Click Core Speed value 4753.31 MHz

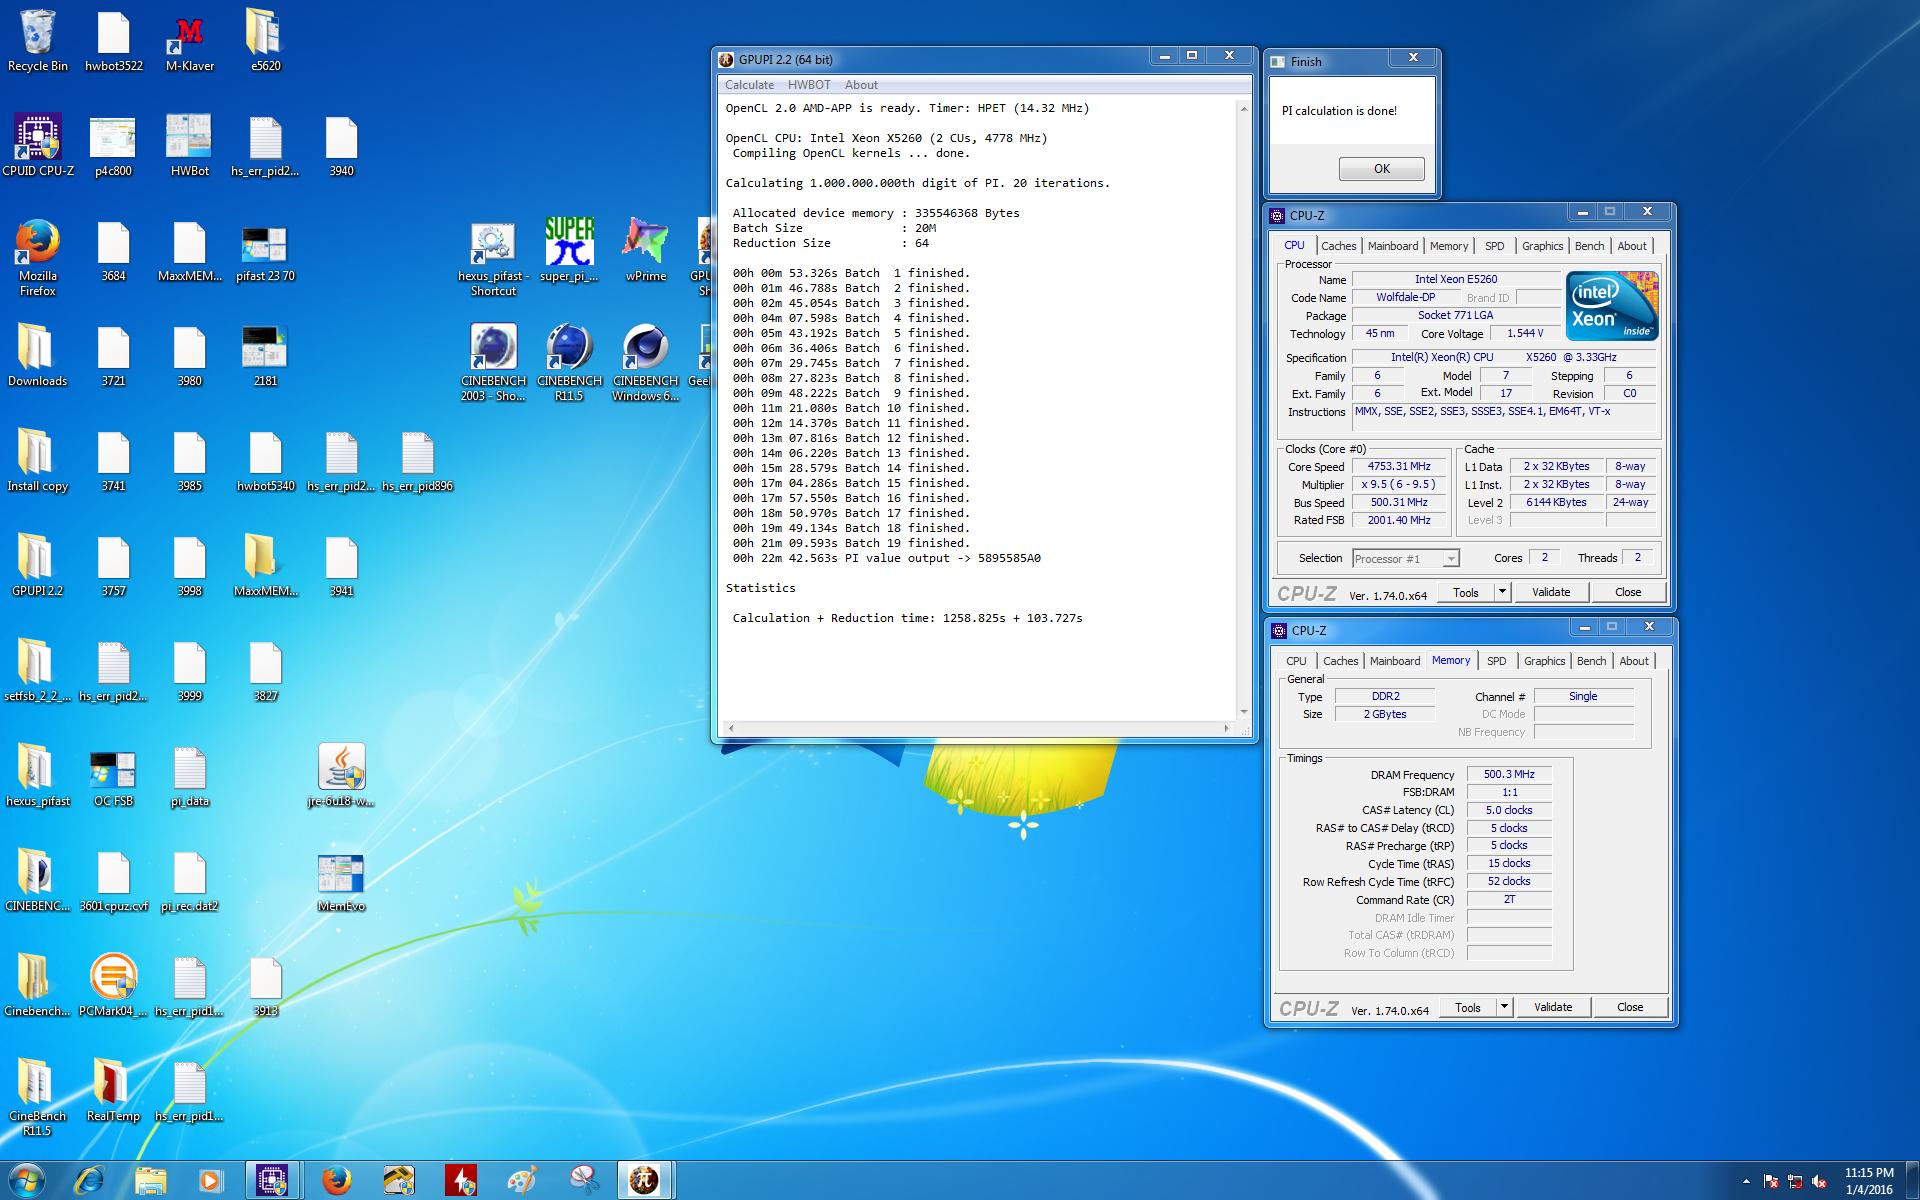(x=1399, y=466)
